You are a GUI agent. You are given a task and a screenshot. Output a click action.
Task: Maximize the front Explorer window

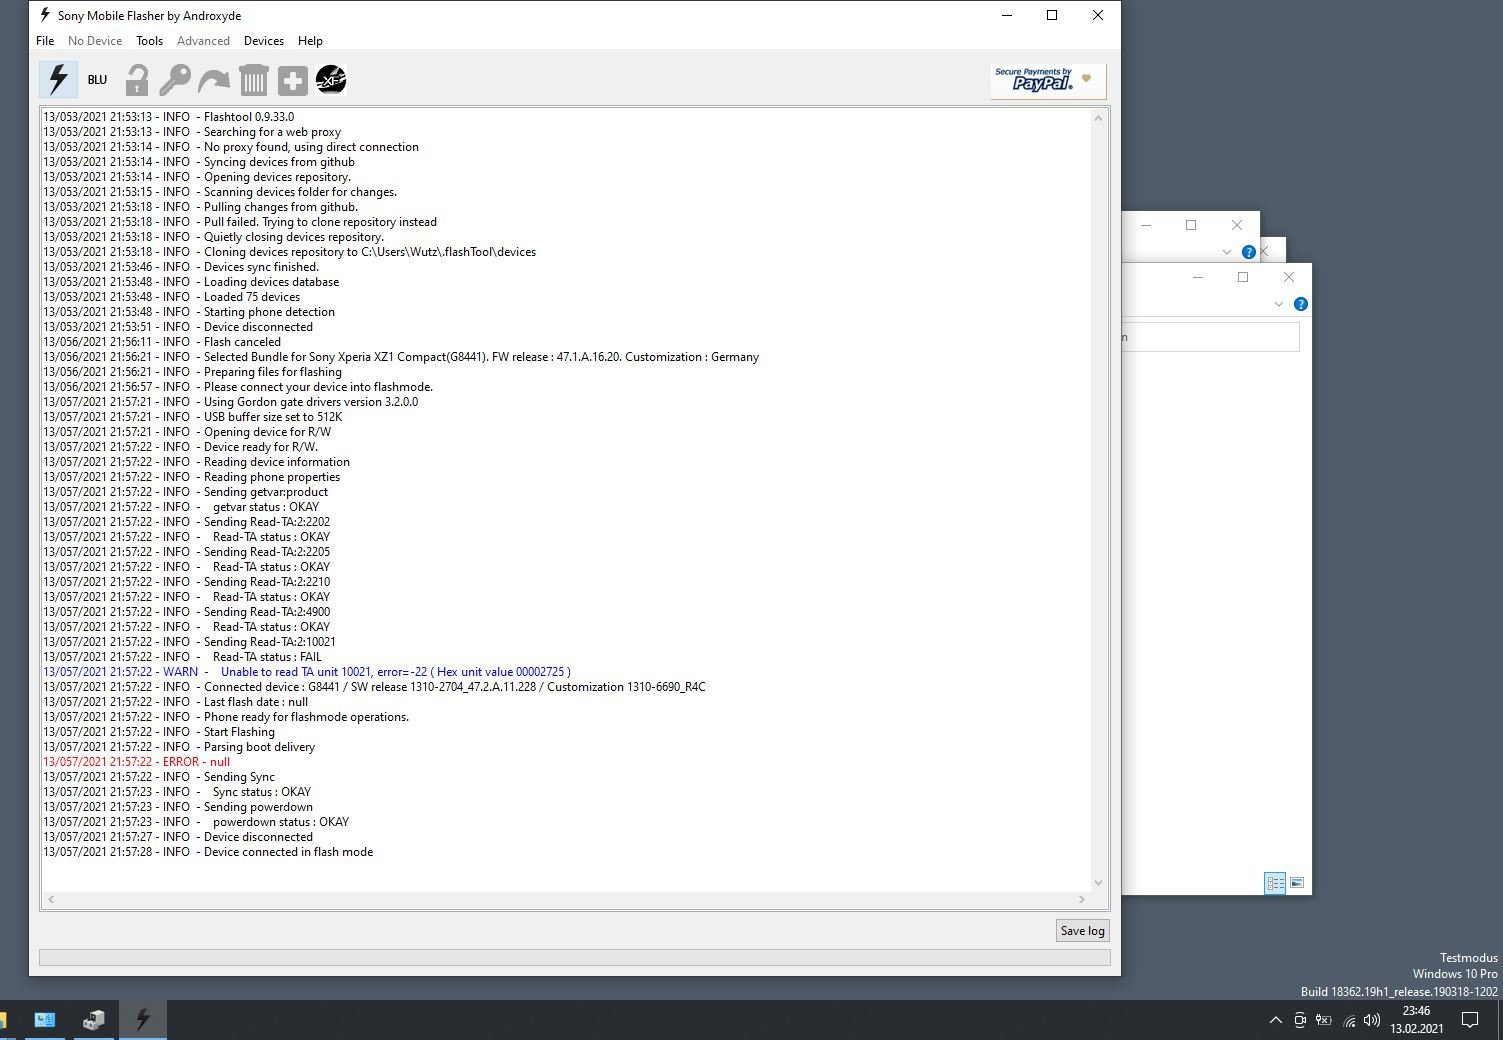pyautogui.click(x=1243, y=277)
